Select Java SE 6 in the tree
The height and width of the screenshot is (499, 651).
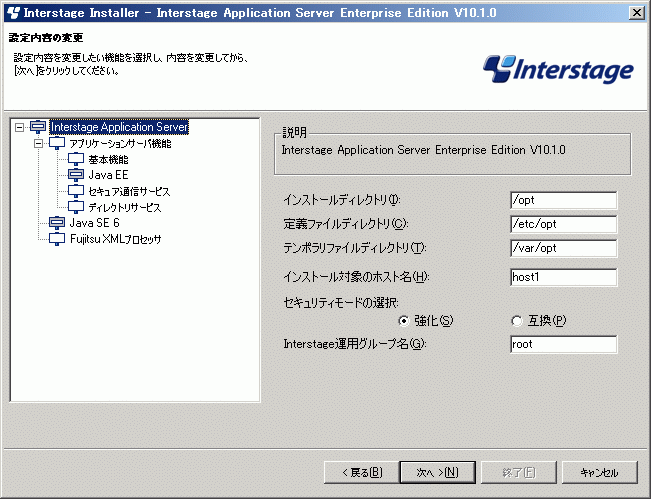click(94, 223)
